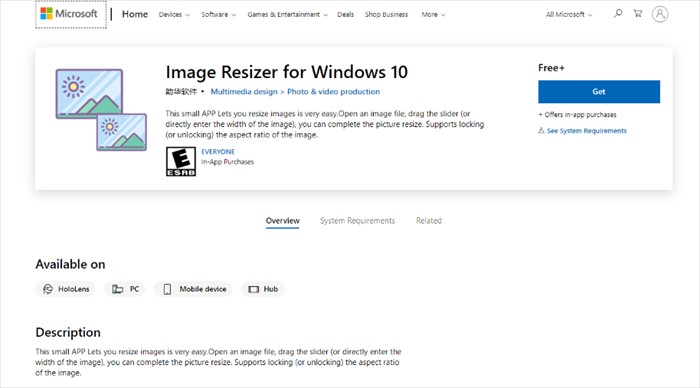Click the EVERYONE rating link
The height and width of the screenshot is (388, 700).
[218, 152]
